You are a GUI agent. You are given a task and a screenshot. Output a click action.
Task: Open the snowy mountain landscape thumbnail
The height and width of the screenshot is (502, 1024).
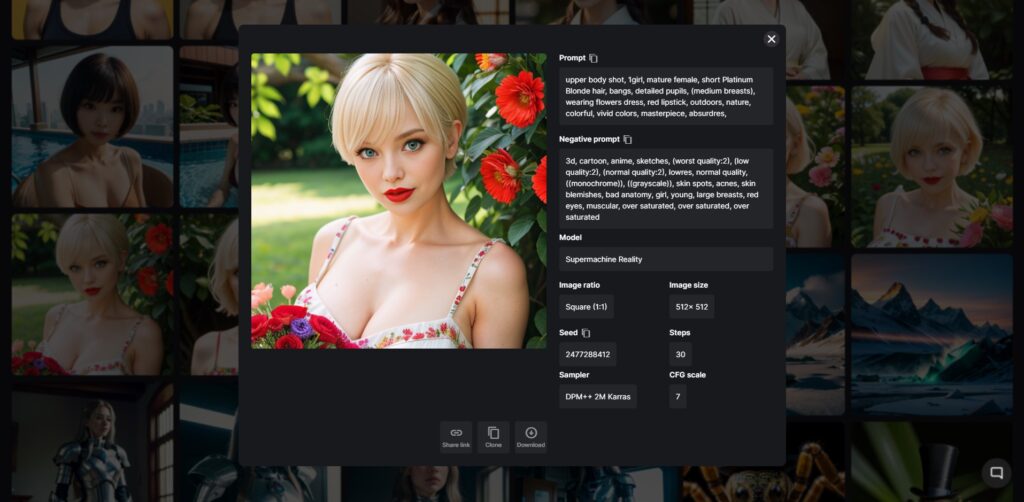pos(932,334)
